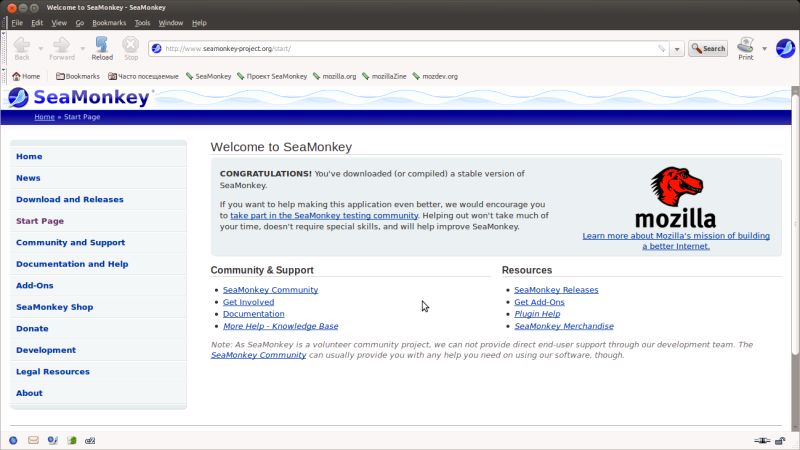Open ChatZilla IRC from the status bar
The height and width of the screenshot is (450, 800).
[x=90, y=440]
